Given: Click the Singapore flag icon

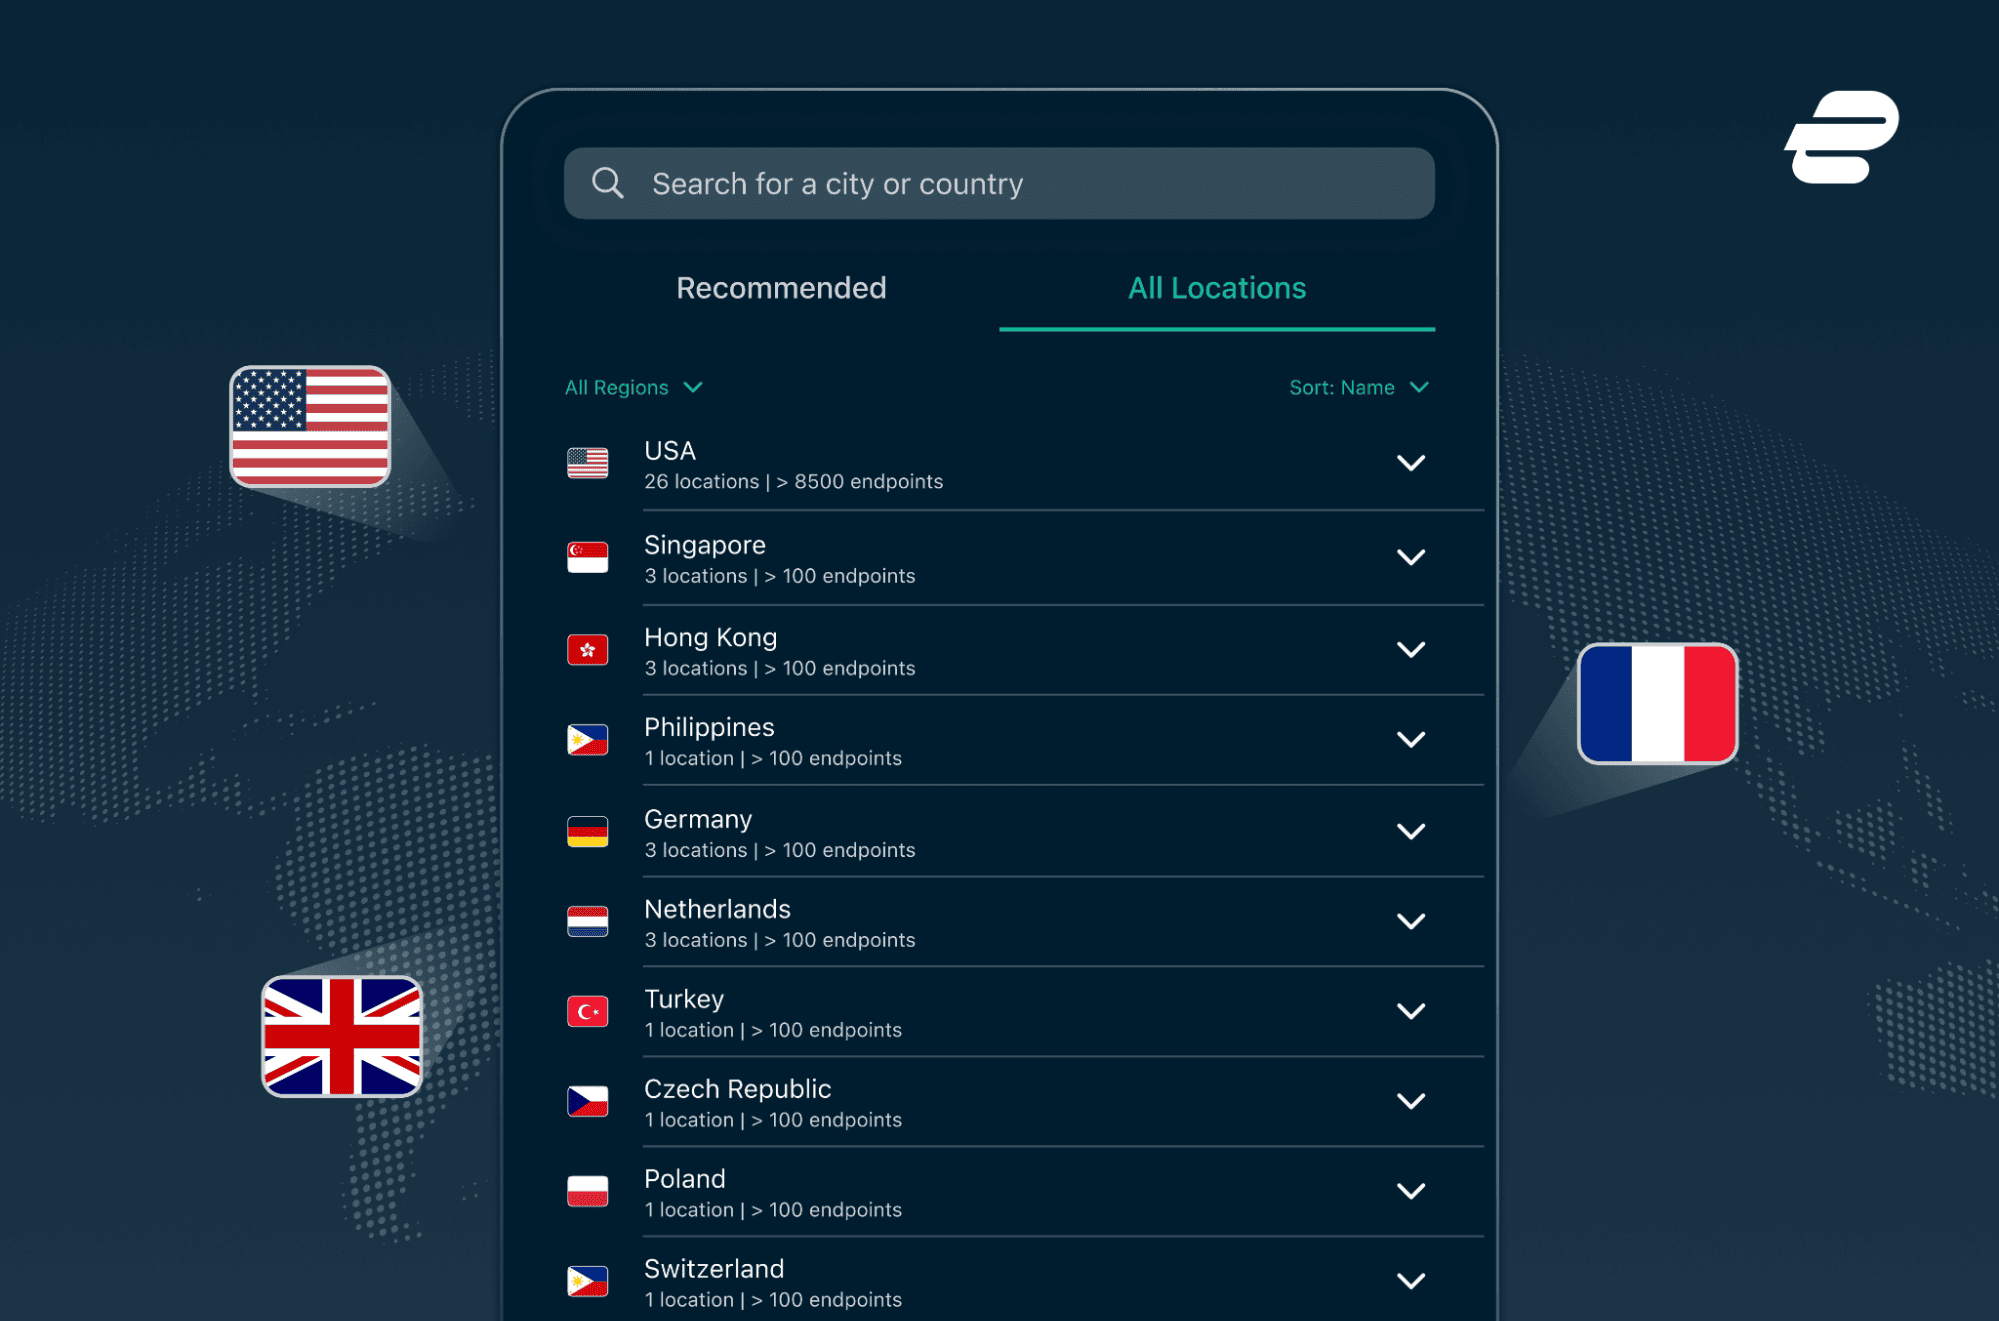Looking at the screenshot, I should point(587,557).
